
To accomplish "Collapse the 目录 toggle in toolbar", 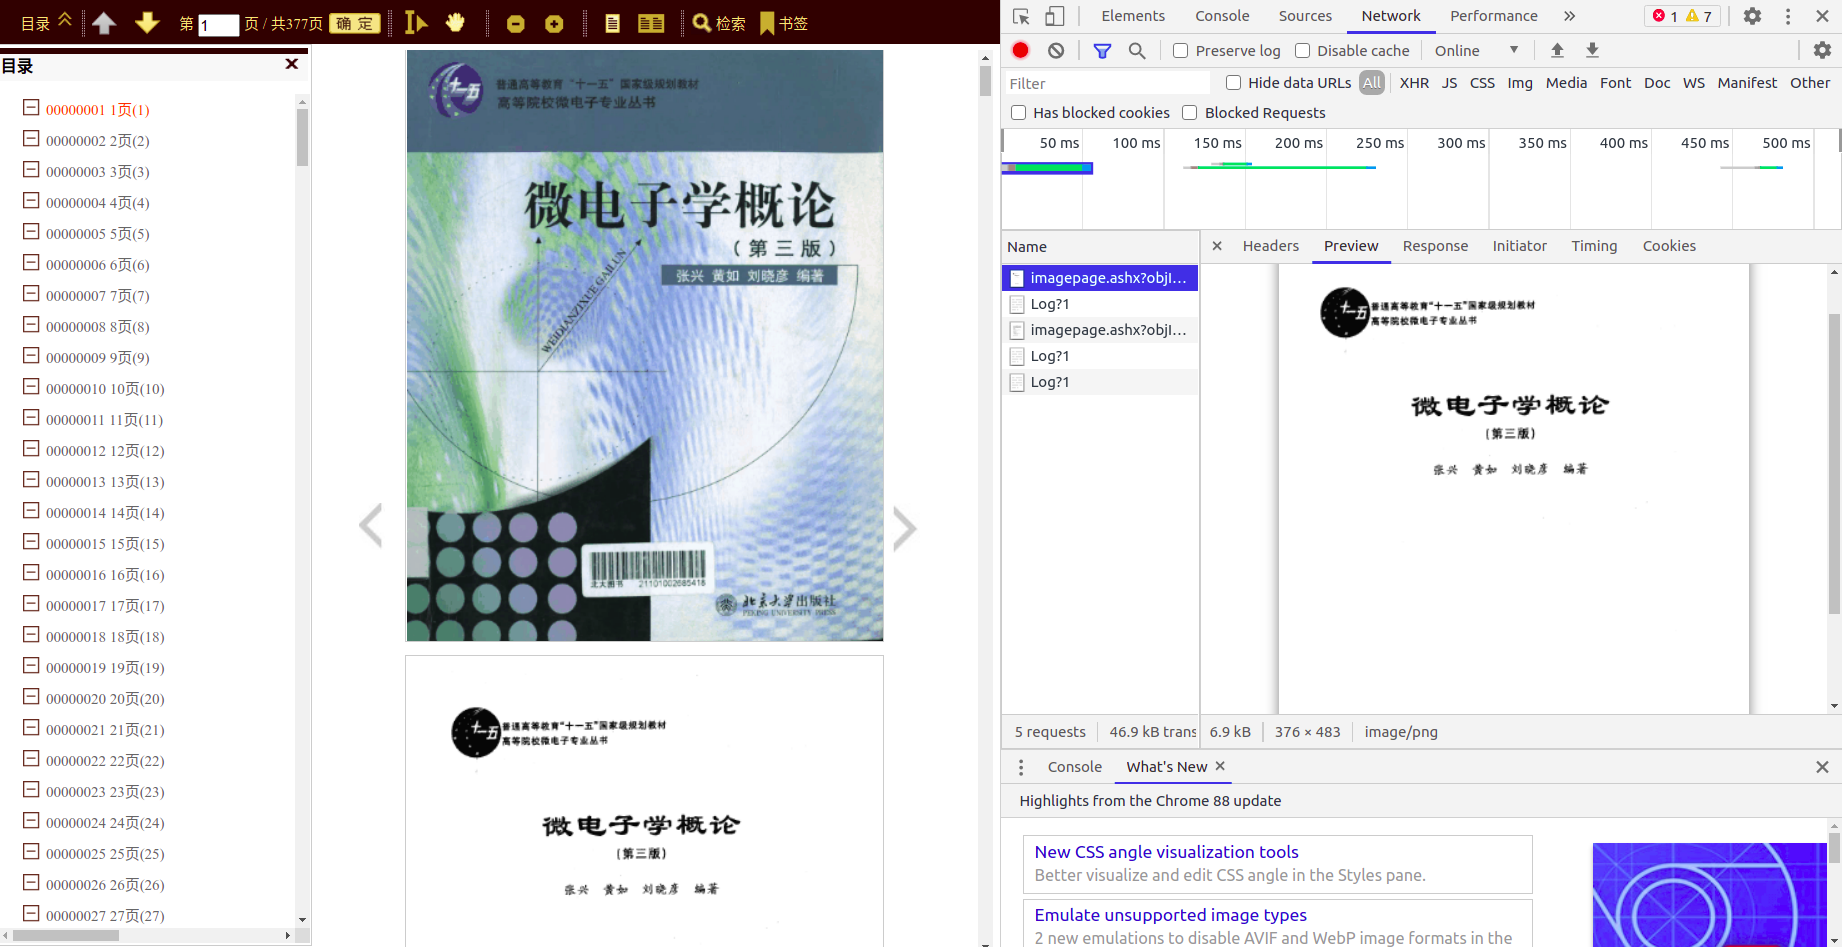I will click(x=46, y=22).
